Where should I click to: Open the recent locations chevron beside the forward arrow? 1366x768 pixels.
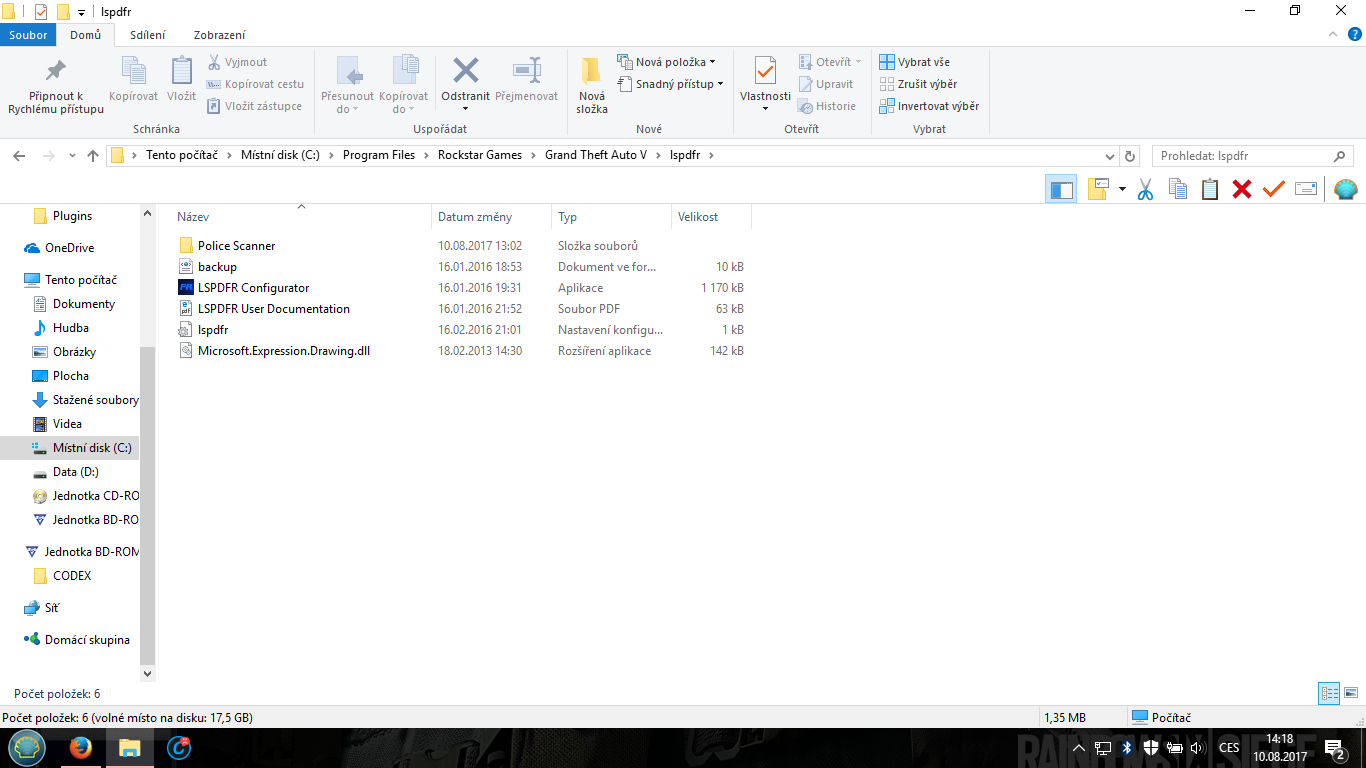pyautogui.click(x=72, y=156)
